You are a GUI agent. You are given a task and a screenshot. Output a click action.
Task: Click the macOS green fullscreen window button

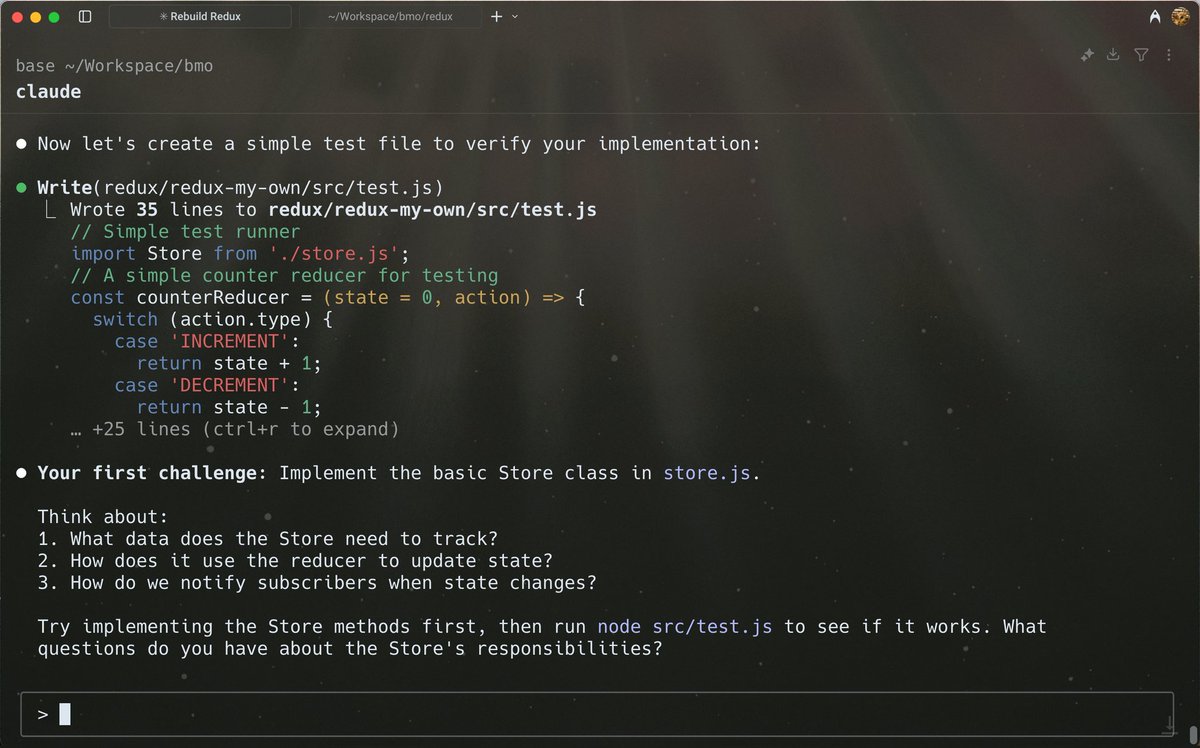54,17
